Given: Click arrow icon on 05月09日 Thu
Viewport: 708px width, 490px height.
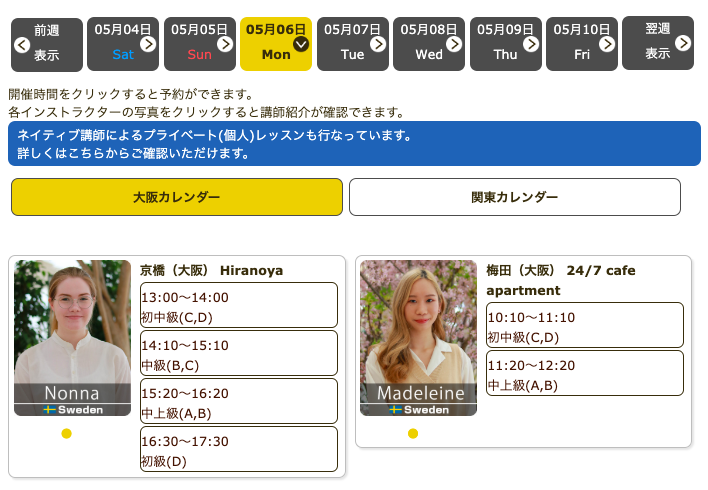Looking at the screenshot, I should pos(531,44).
